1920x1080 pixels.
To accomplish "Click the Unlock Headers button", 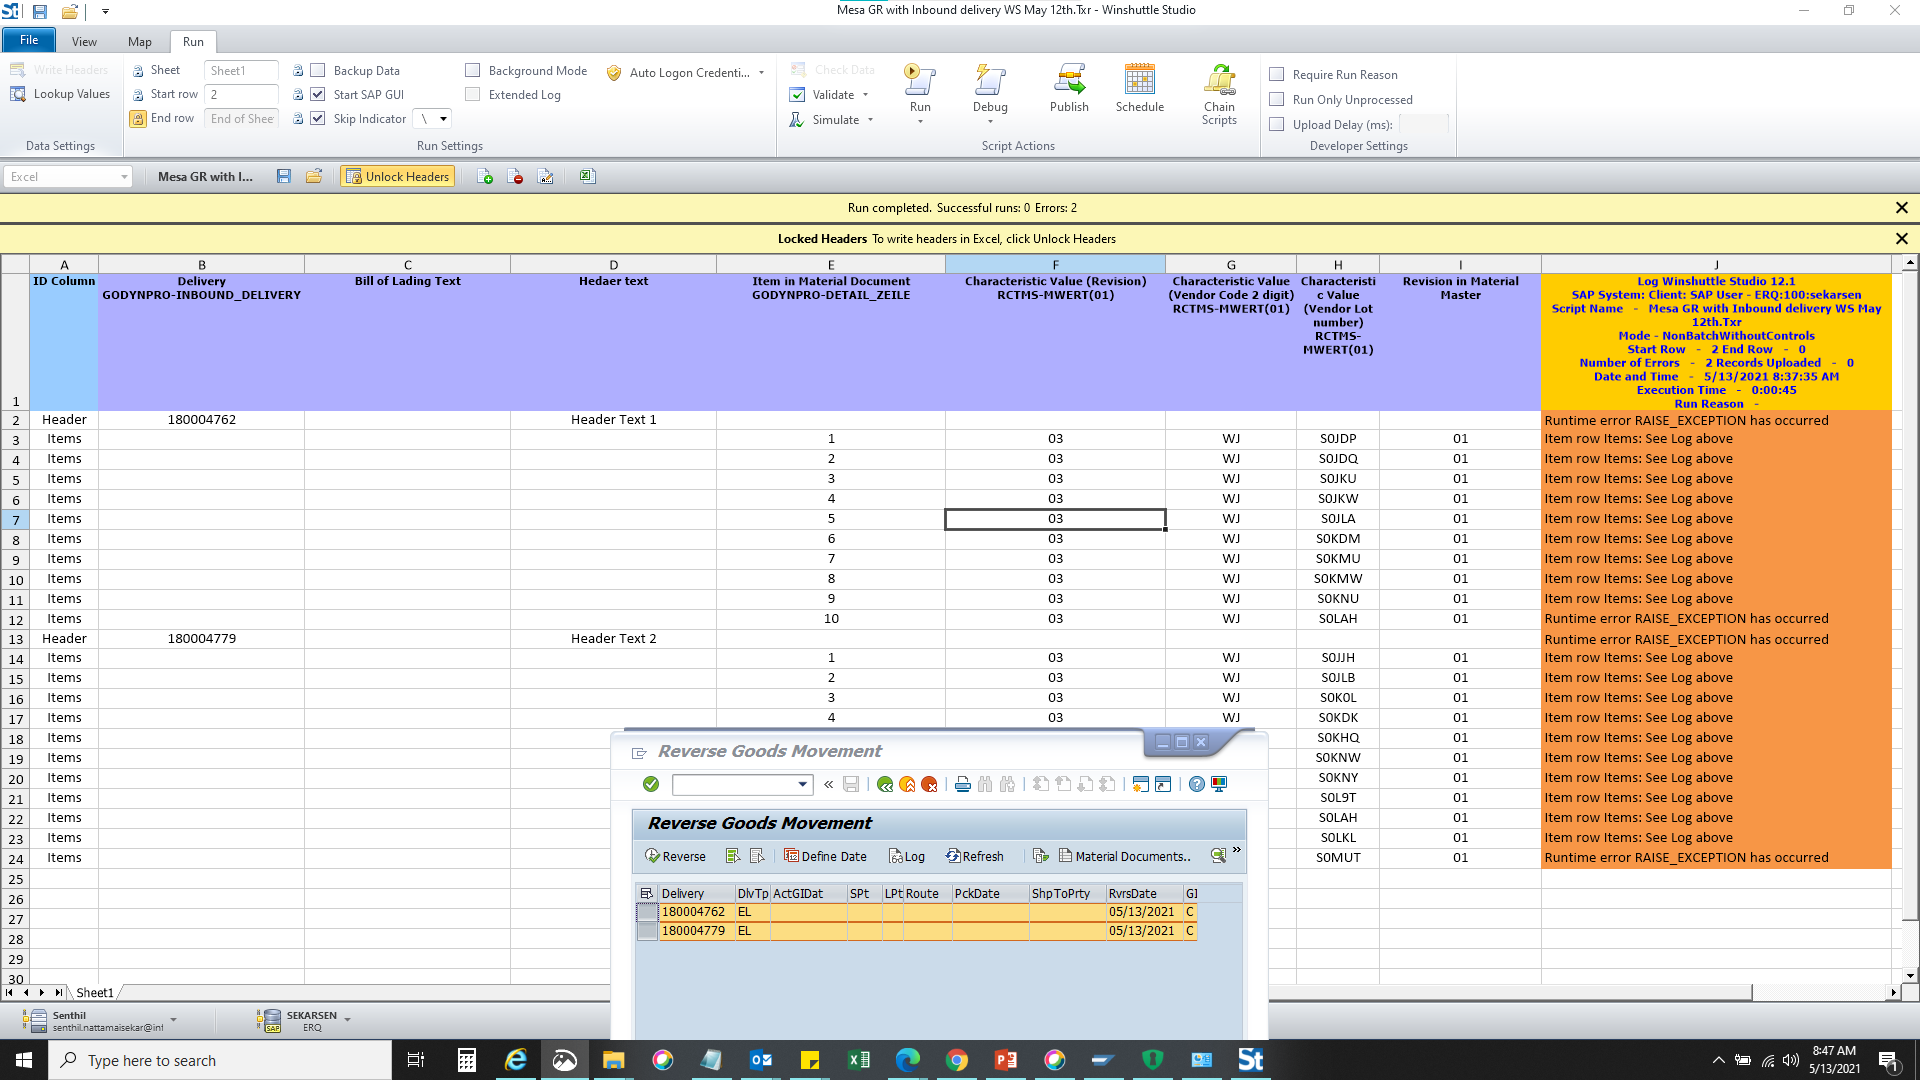I will (x=397, y=177).
